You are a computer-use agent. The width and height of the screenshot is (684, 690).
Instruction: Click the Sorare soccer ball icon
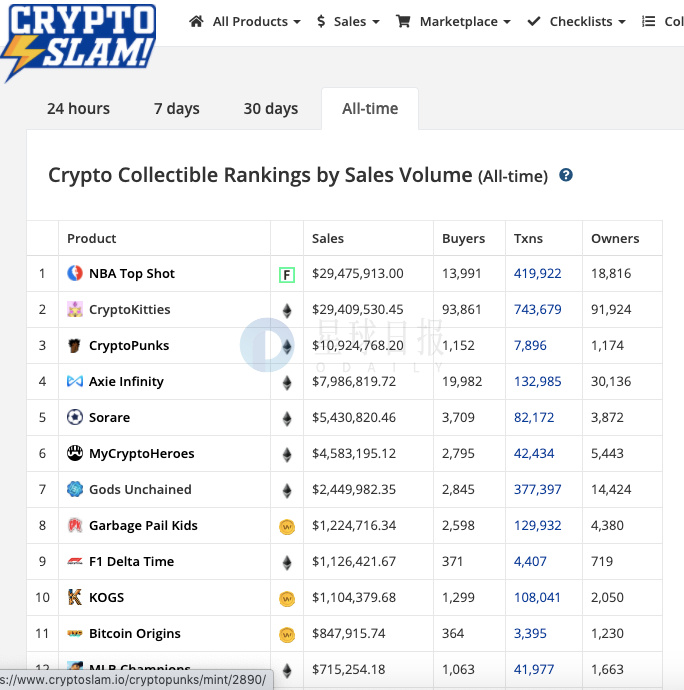click(x=75, y=417)
